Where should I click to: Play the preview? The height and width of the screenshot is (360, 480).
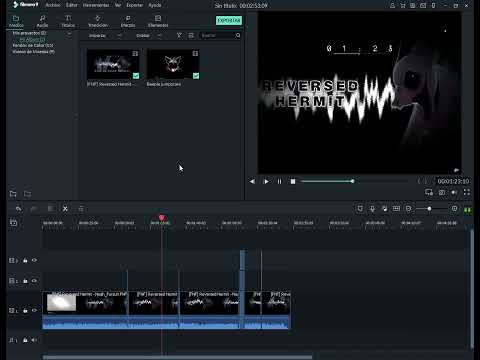(x=266, y=181)
